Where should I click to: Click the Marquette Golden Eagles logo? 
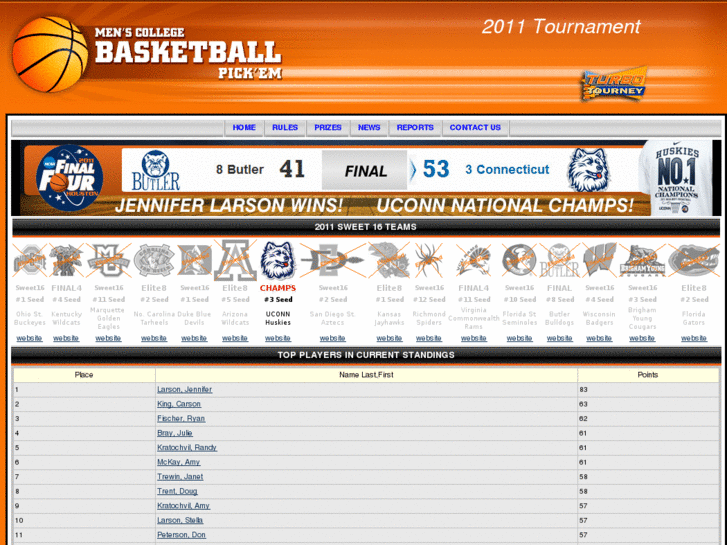pyautogui.click(x=108, y=260)
